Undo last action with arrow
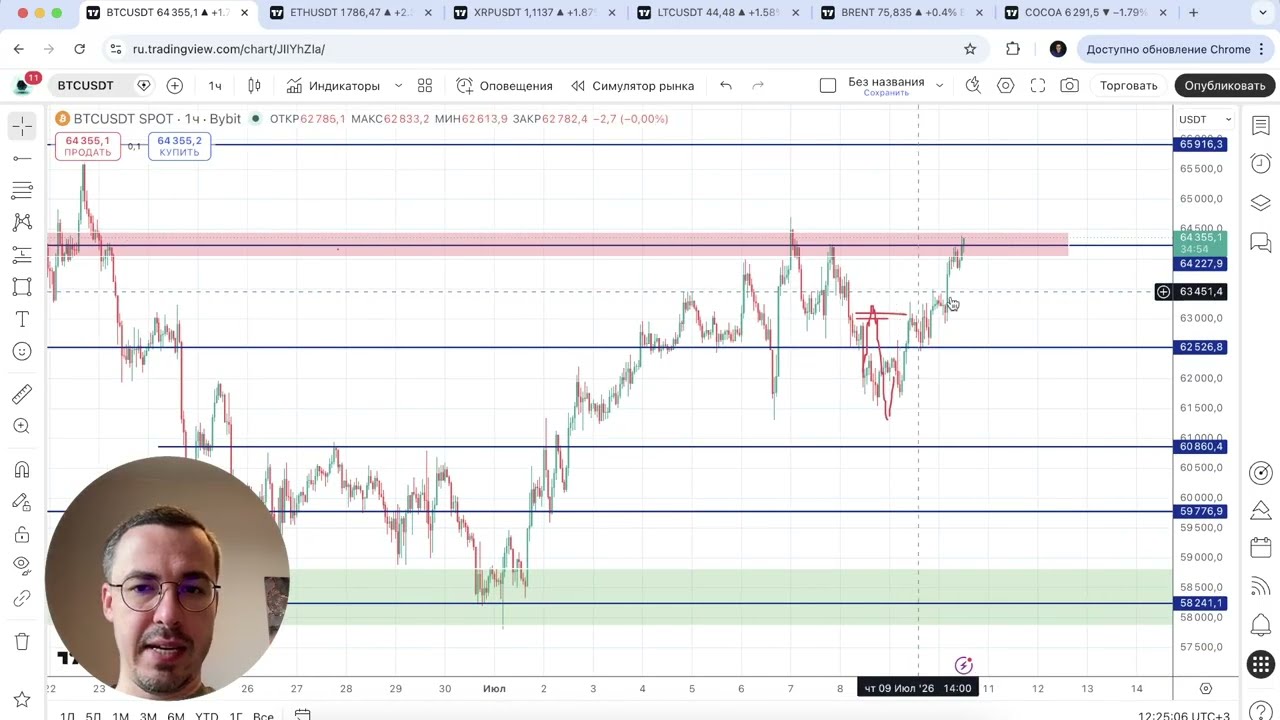The height and width of the screenshot is (720, 1280). pyautogui.click(x=726, y=85)
